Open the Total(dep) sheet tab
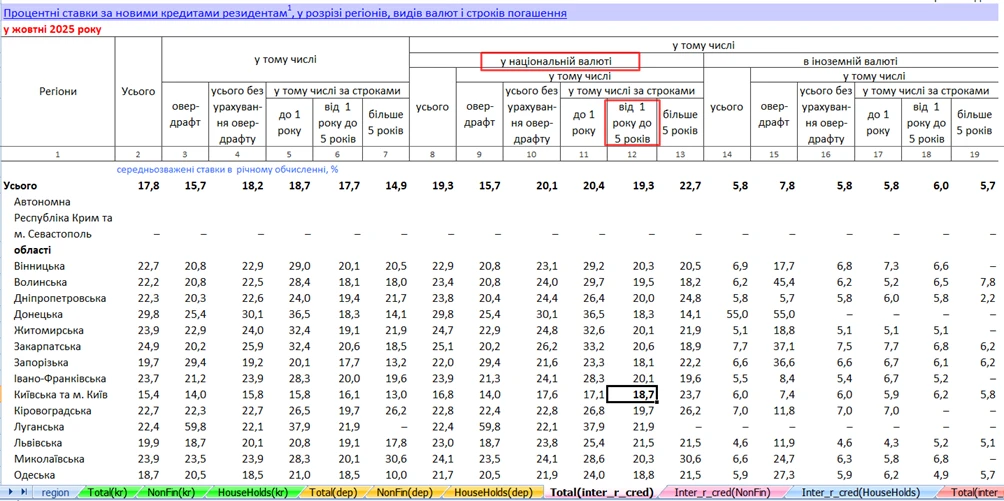Screen dimensions: 1004x501 click(334, 492)
